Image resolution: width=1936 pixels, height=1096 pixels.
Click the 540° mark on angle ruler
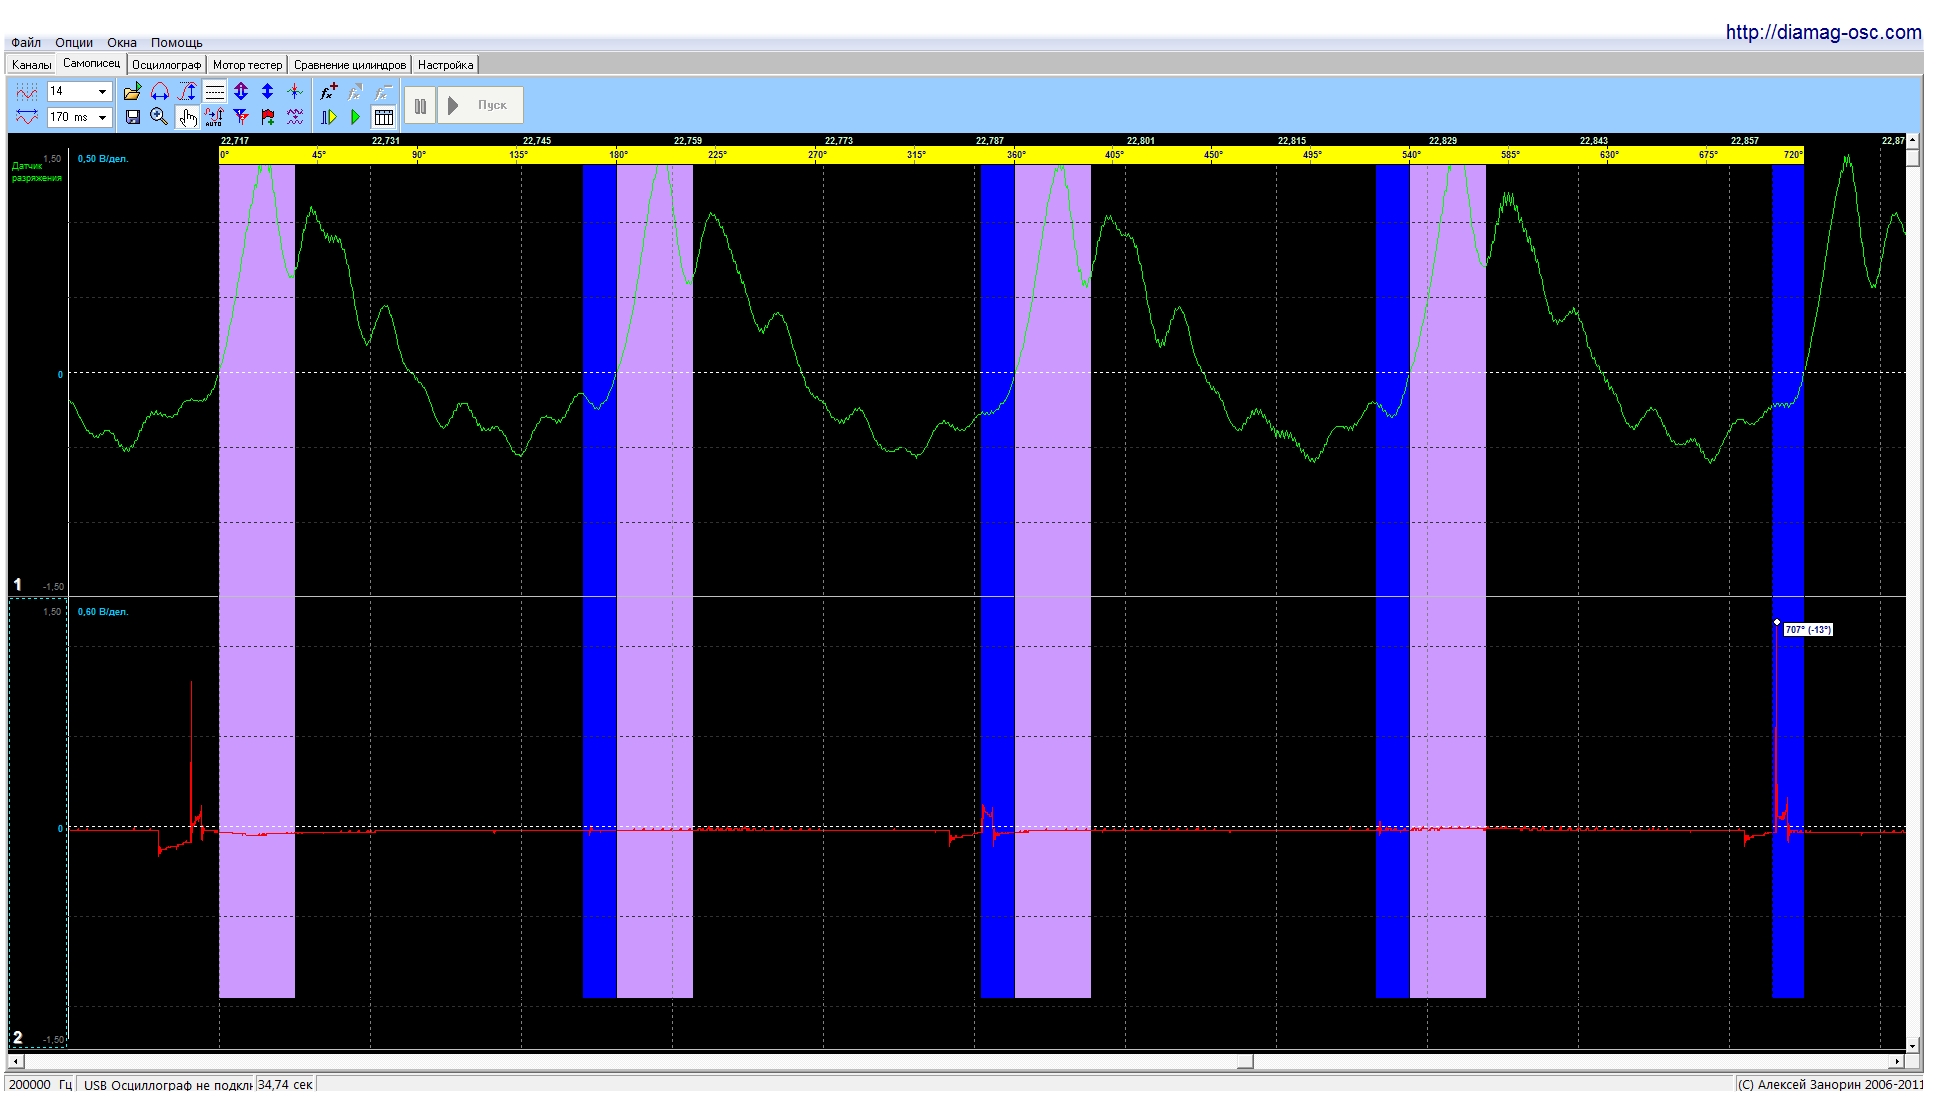point(1411,155)
